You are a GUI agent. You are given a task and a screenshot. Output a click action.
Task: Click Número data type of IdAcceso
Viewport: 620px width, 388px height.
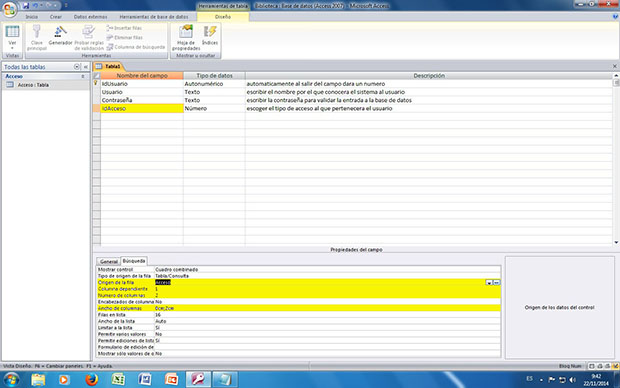click(214, 108)
